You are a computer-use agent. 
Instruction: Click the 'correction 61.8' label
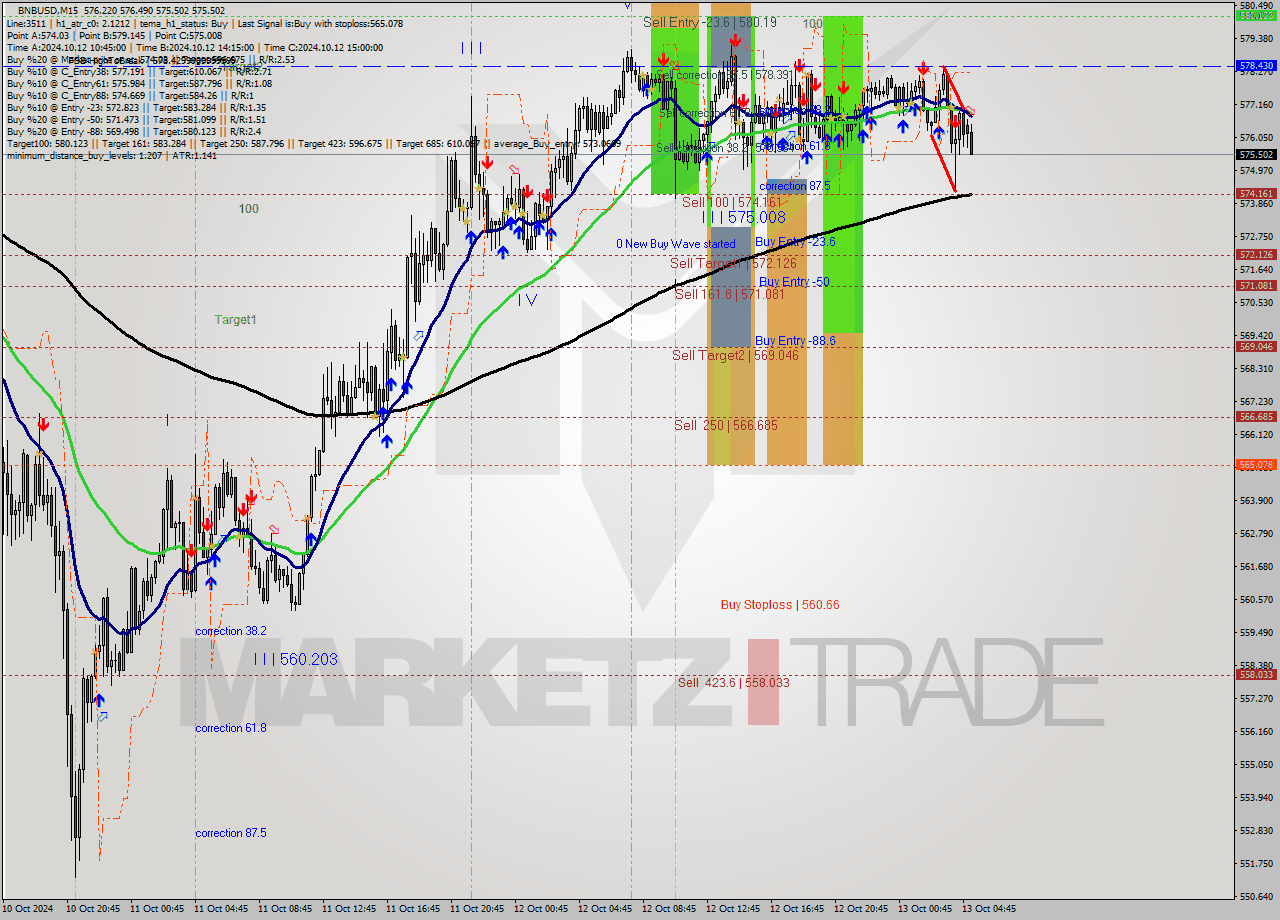pos(231,728)
